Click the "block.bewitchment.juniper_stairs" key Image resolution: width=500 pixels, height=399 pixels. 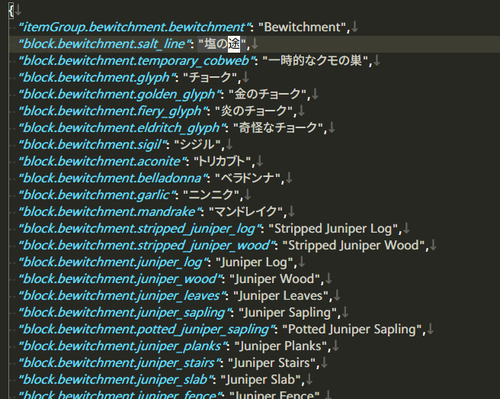120,363
